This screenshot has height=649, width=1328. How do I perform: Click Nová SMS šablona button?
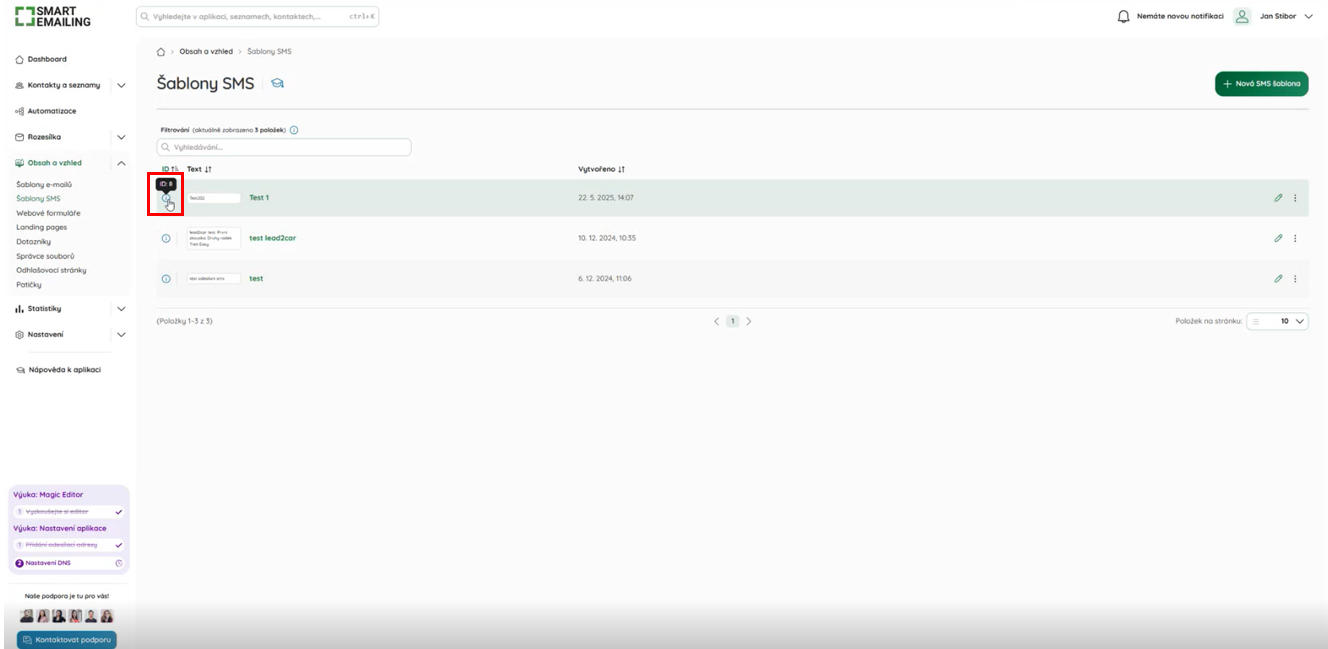1261,84
